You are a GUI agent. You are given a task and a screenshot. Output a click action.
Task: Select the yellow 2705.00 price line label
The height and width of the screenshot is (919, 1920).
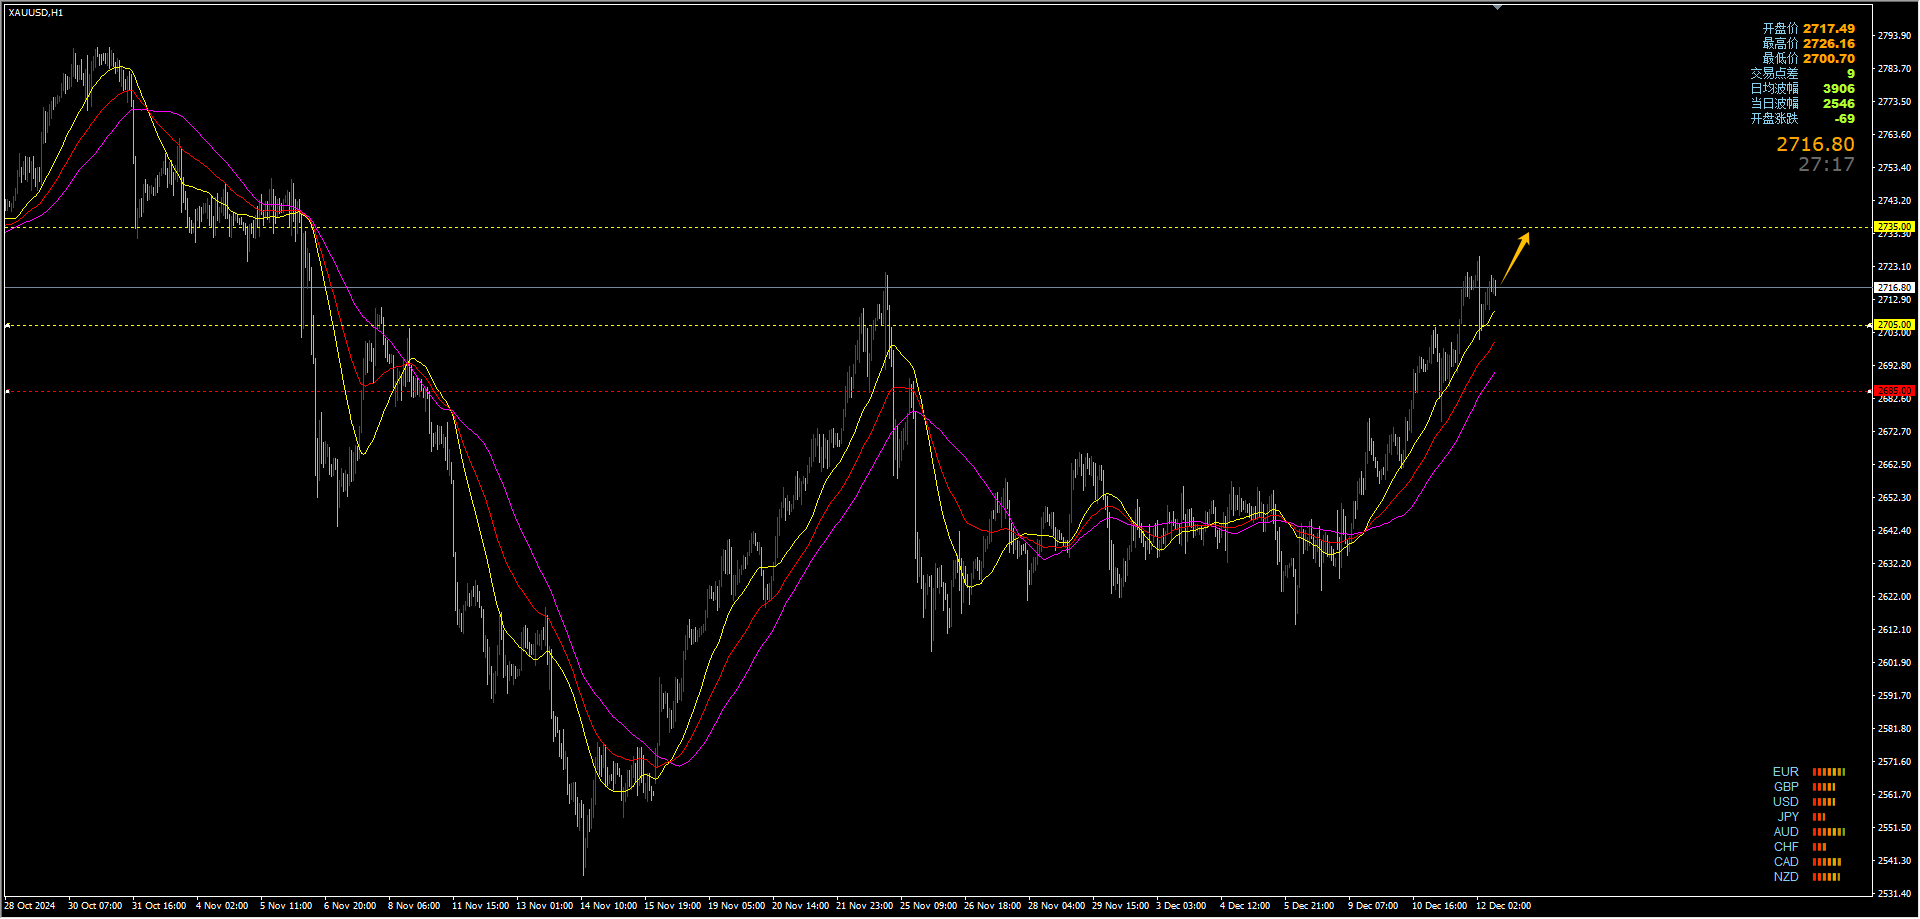1894,325
